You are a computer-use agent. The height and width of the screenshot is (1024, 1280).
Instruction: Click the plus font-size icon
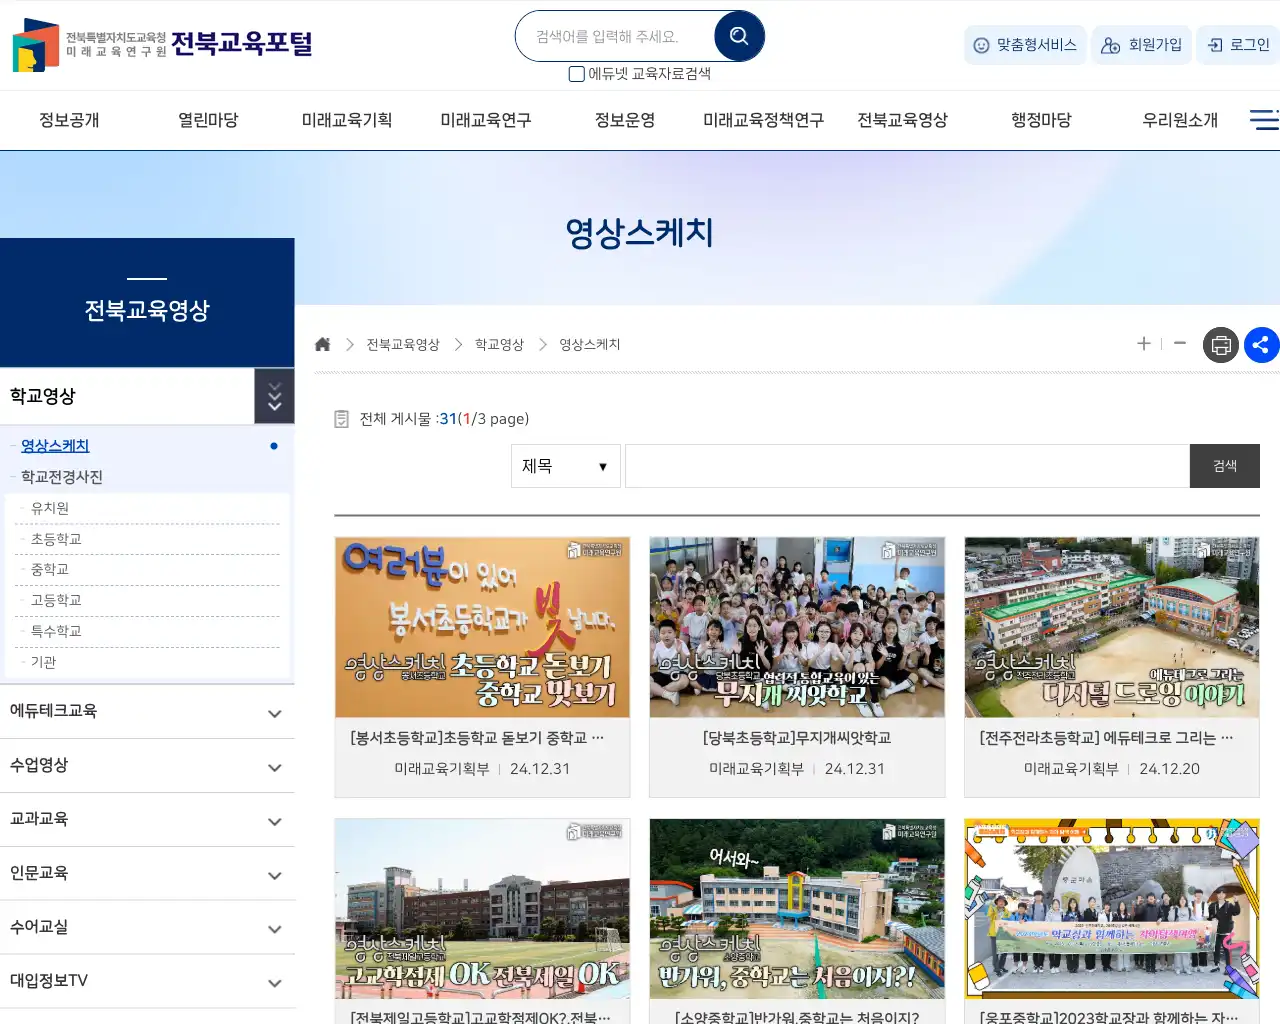1143,343
